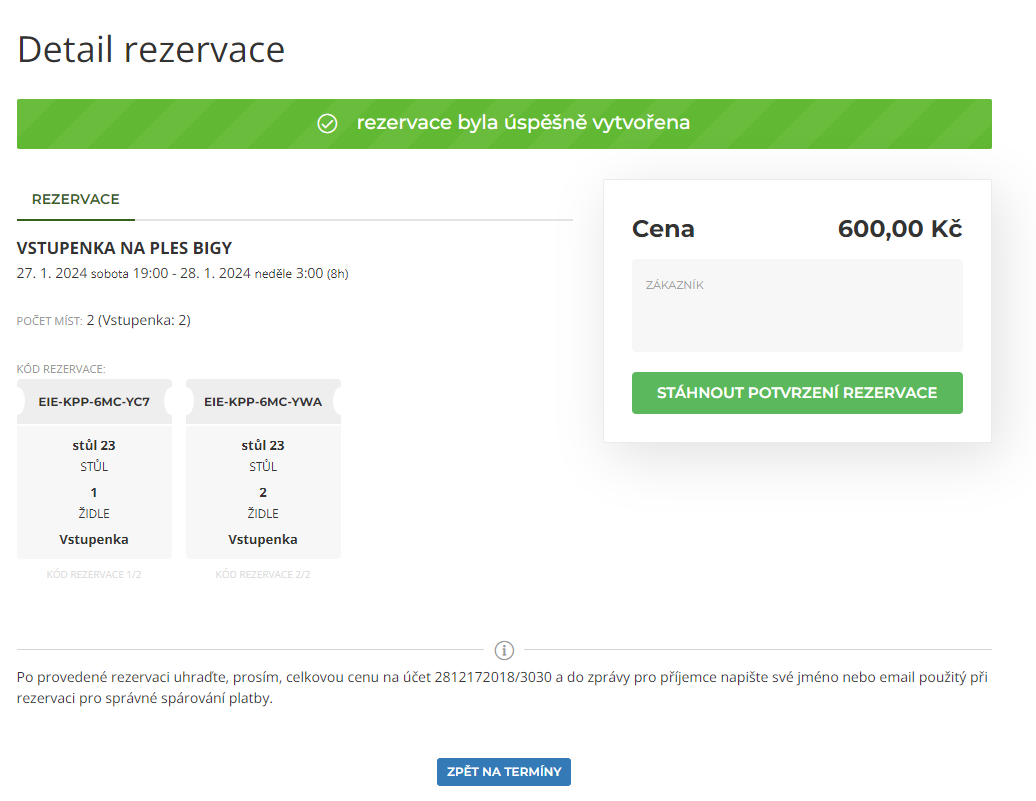
Task: Go back via Zpět na termíny button
Action: [x=503, y=772]
